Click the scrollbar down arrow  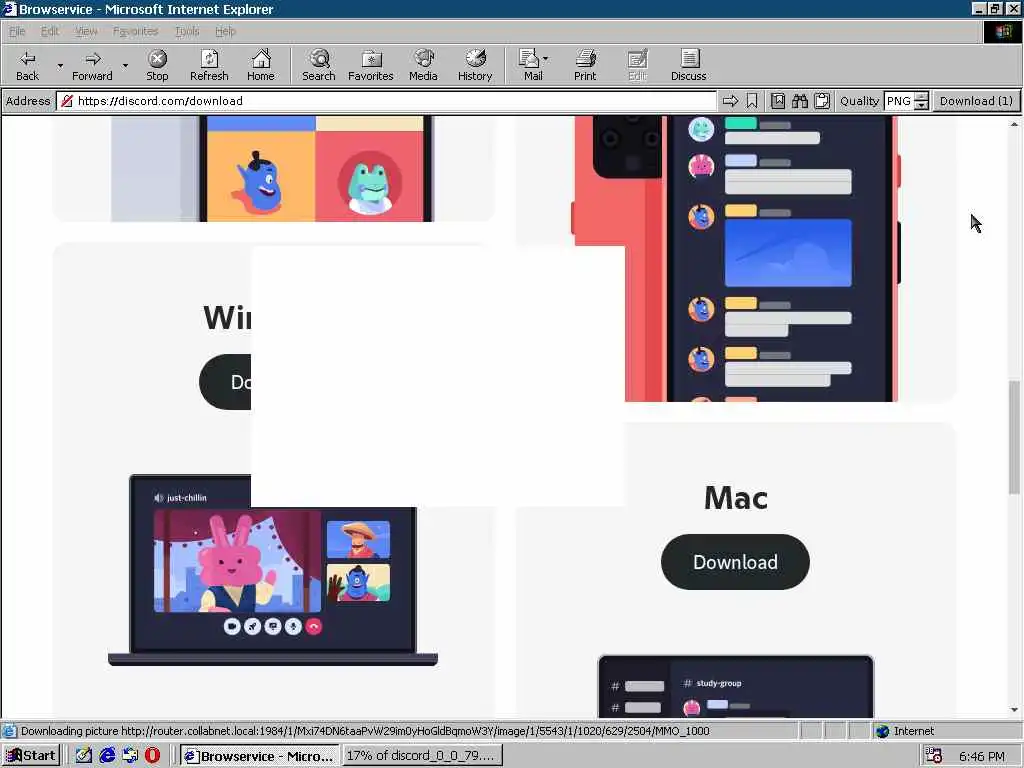[x=1014, y=710]
